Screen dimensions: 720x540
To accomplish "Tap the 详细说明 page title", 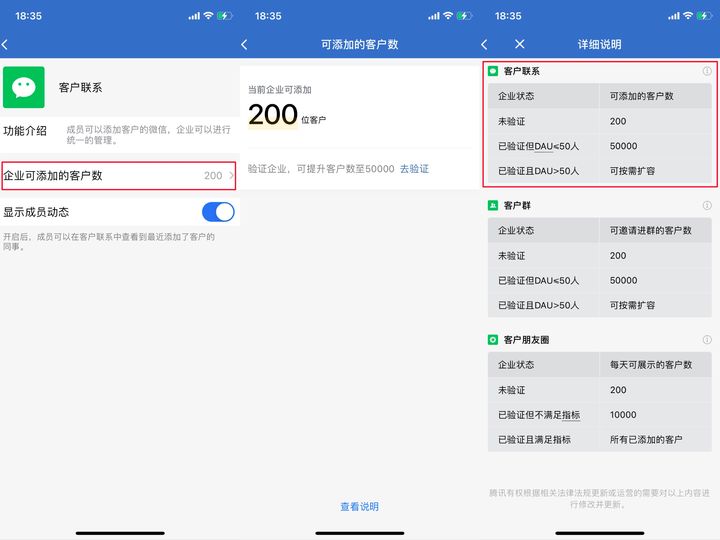I will [599, 44].
